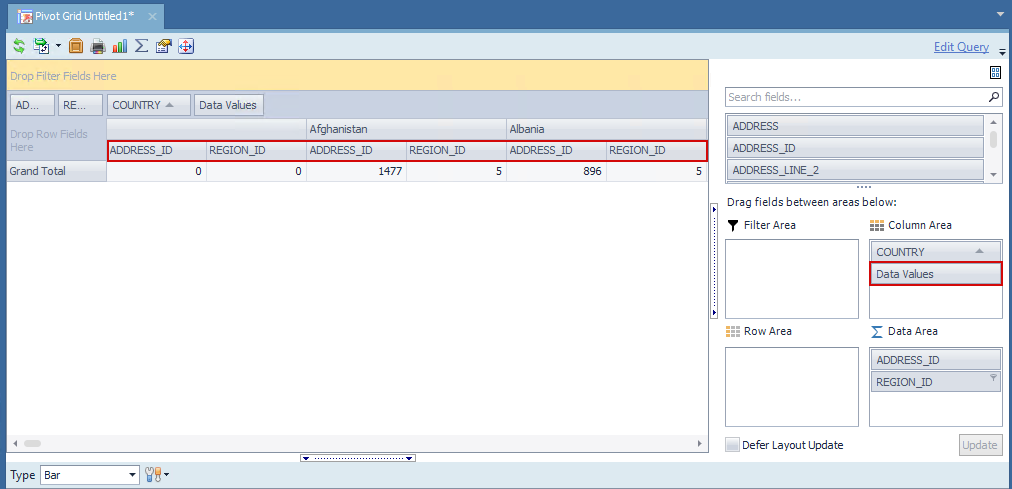
Task: Click the Drop Filter Fields Here area
Action: (358, 76)
